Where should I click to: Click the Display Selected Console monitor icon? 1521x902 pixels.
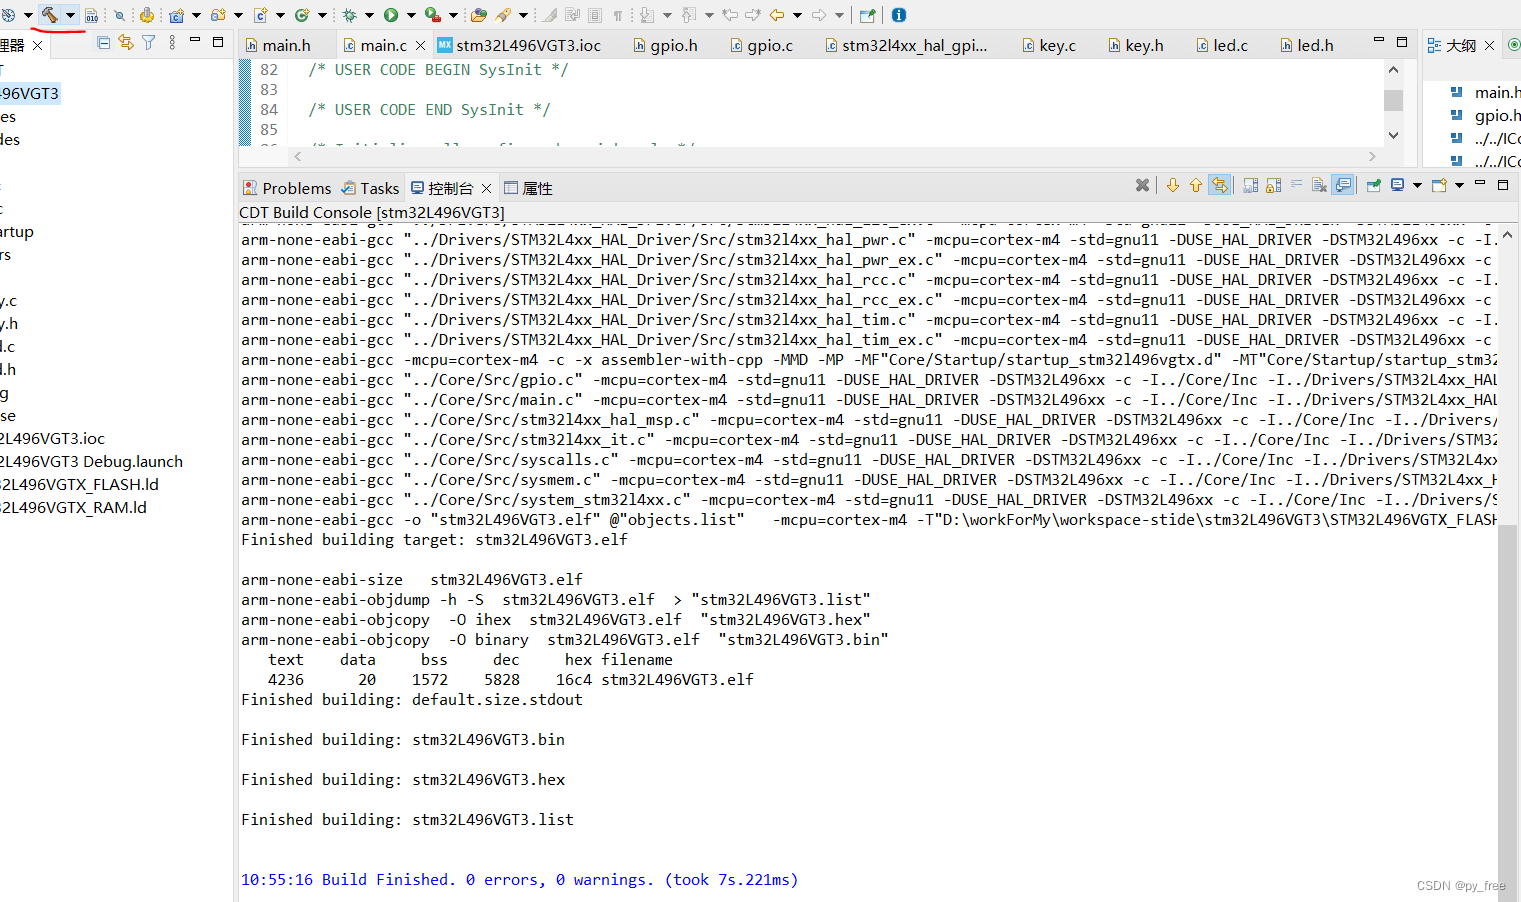(1397, 185)
